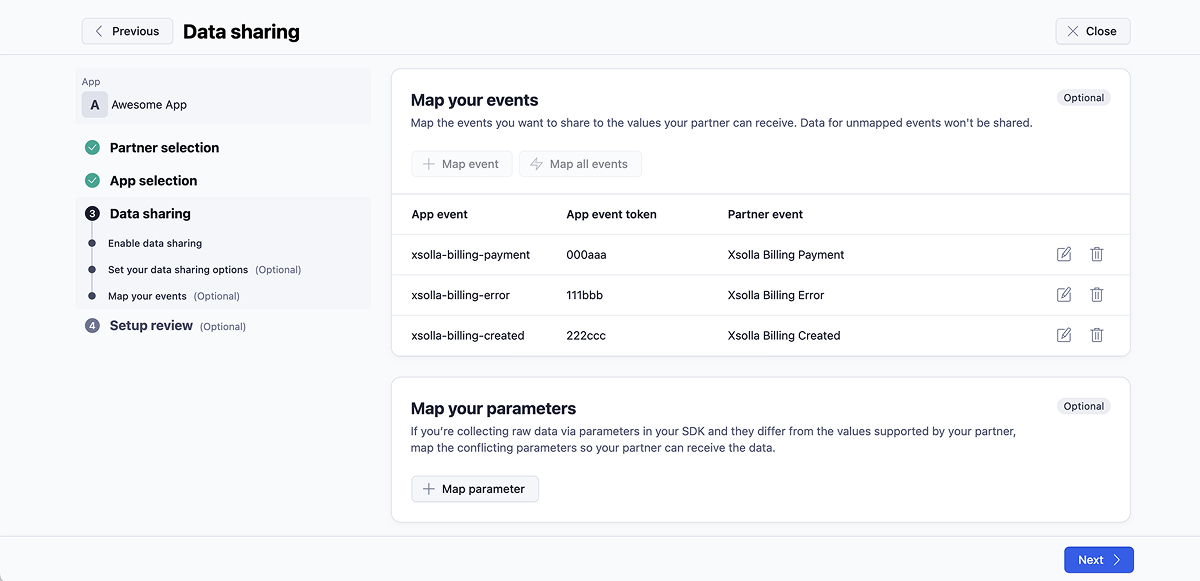Go back with the Previous button
The width and height of the screenshot is (1200, 581).
[127, 31]
